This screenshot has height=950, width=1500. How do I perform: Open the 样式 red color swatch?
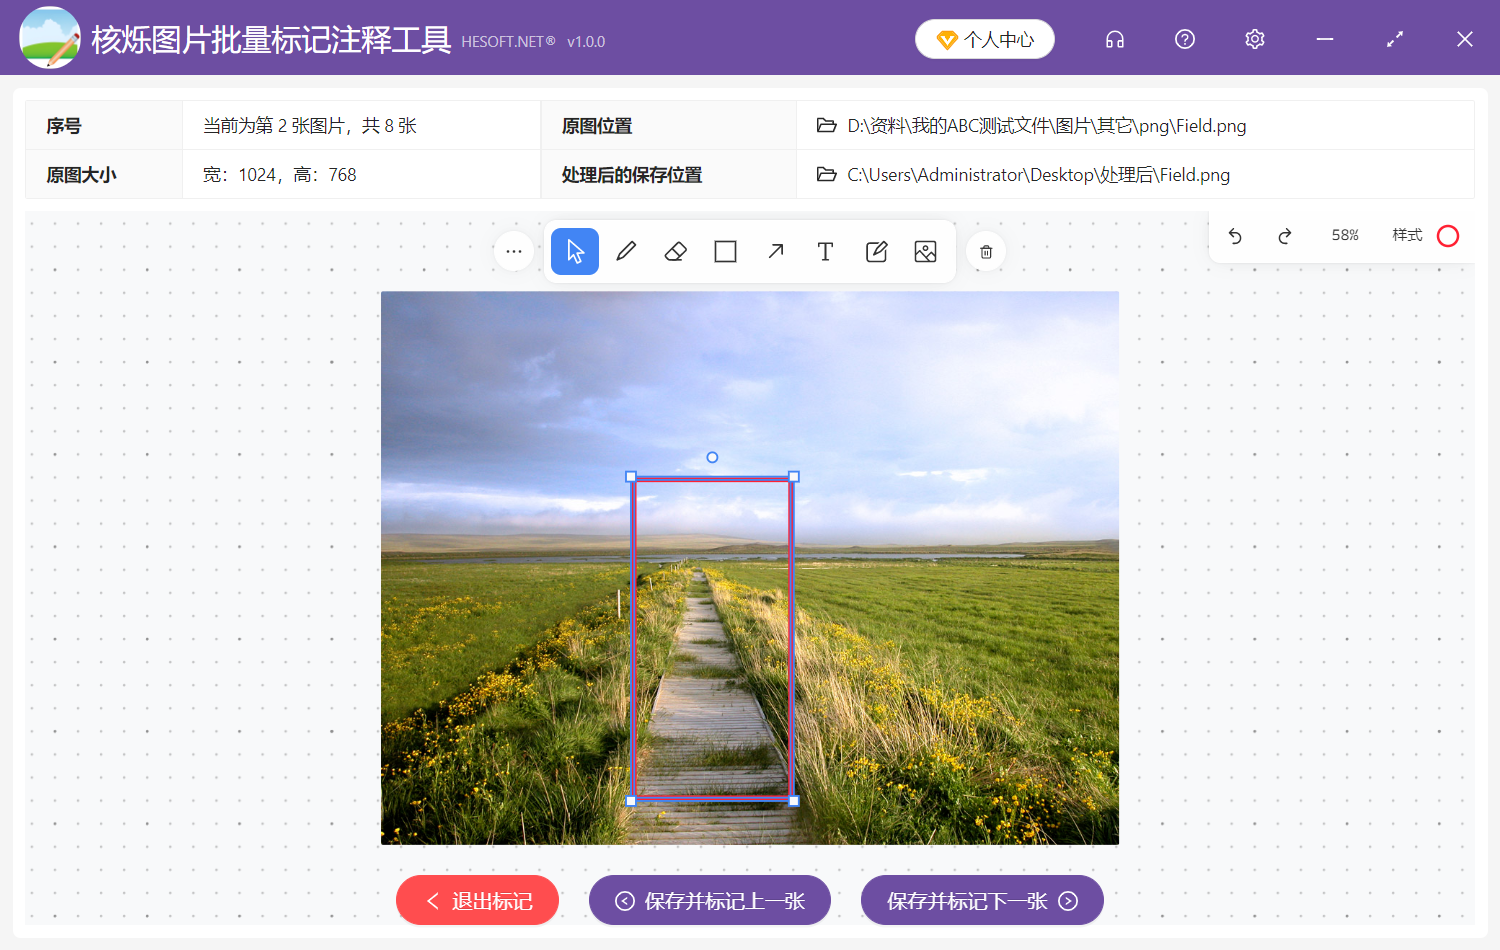click(x=1447, y=236)
